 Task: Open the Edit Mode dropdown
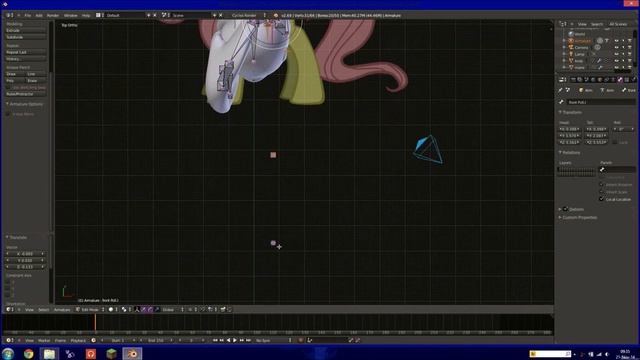pos(90,309)
